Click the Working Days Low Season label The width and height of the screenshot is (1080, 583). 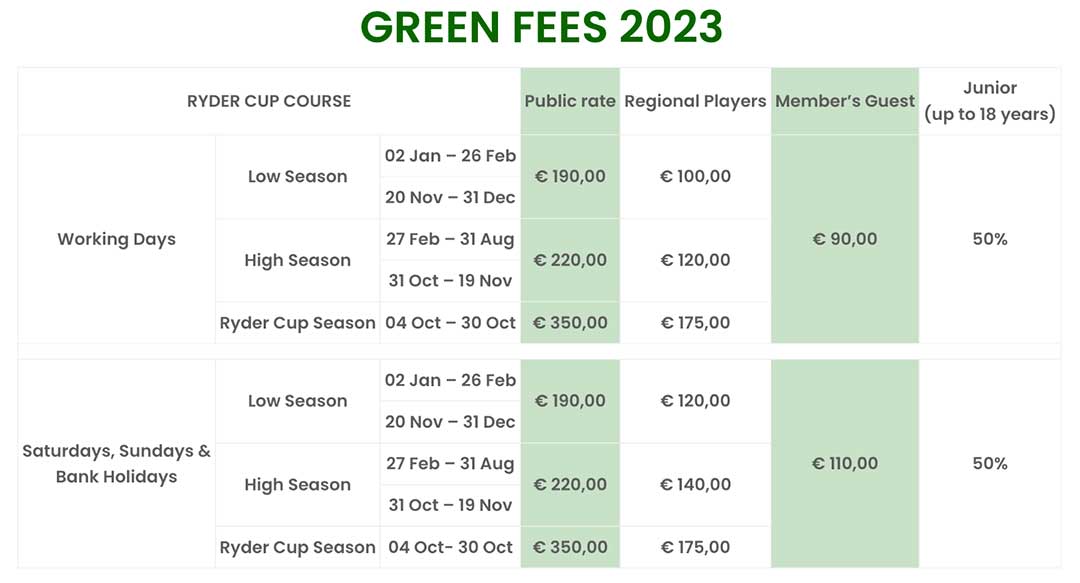(x=297, y=177)
